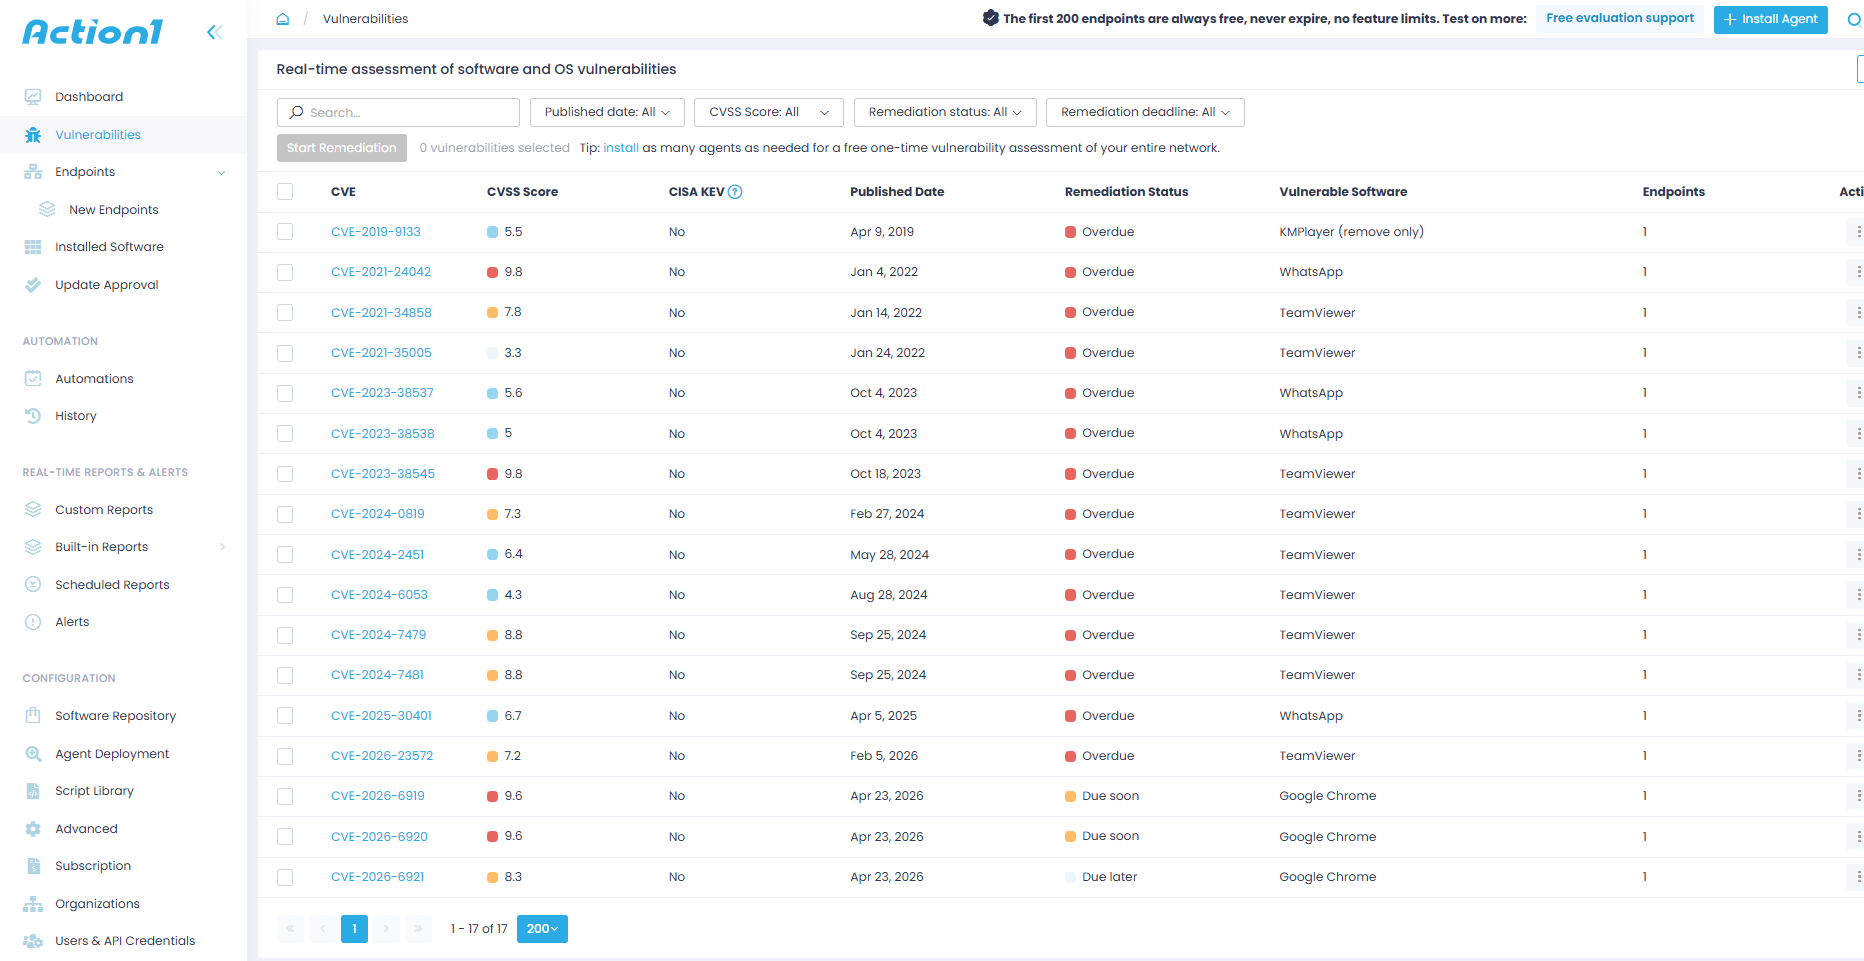Click the Alerts icon in sidebar
Image resolution: width=1864 pixels, height=961 pixels.
(x=33, y=622)
